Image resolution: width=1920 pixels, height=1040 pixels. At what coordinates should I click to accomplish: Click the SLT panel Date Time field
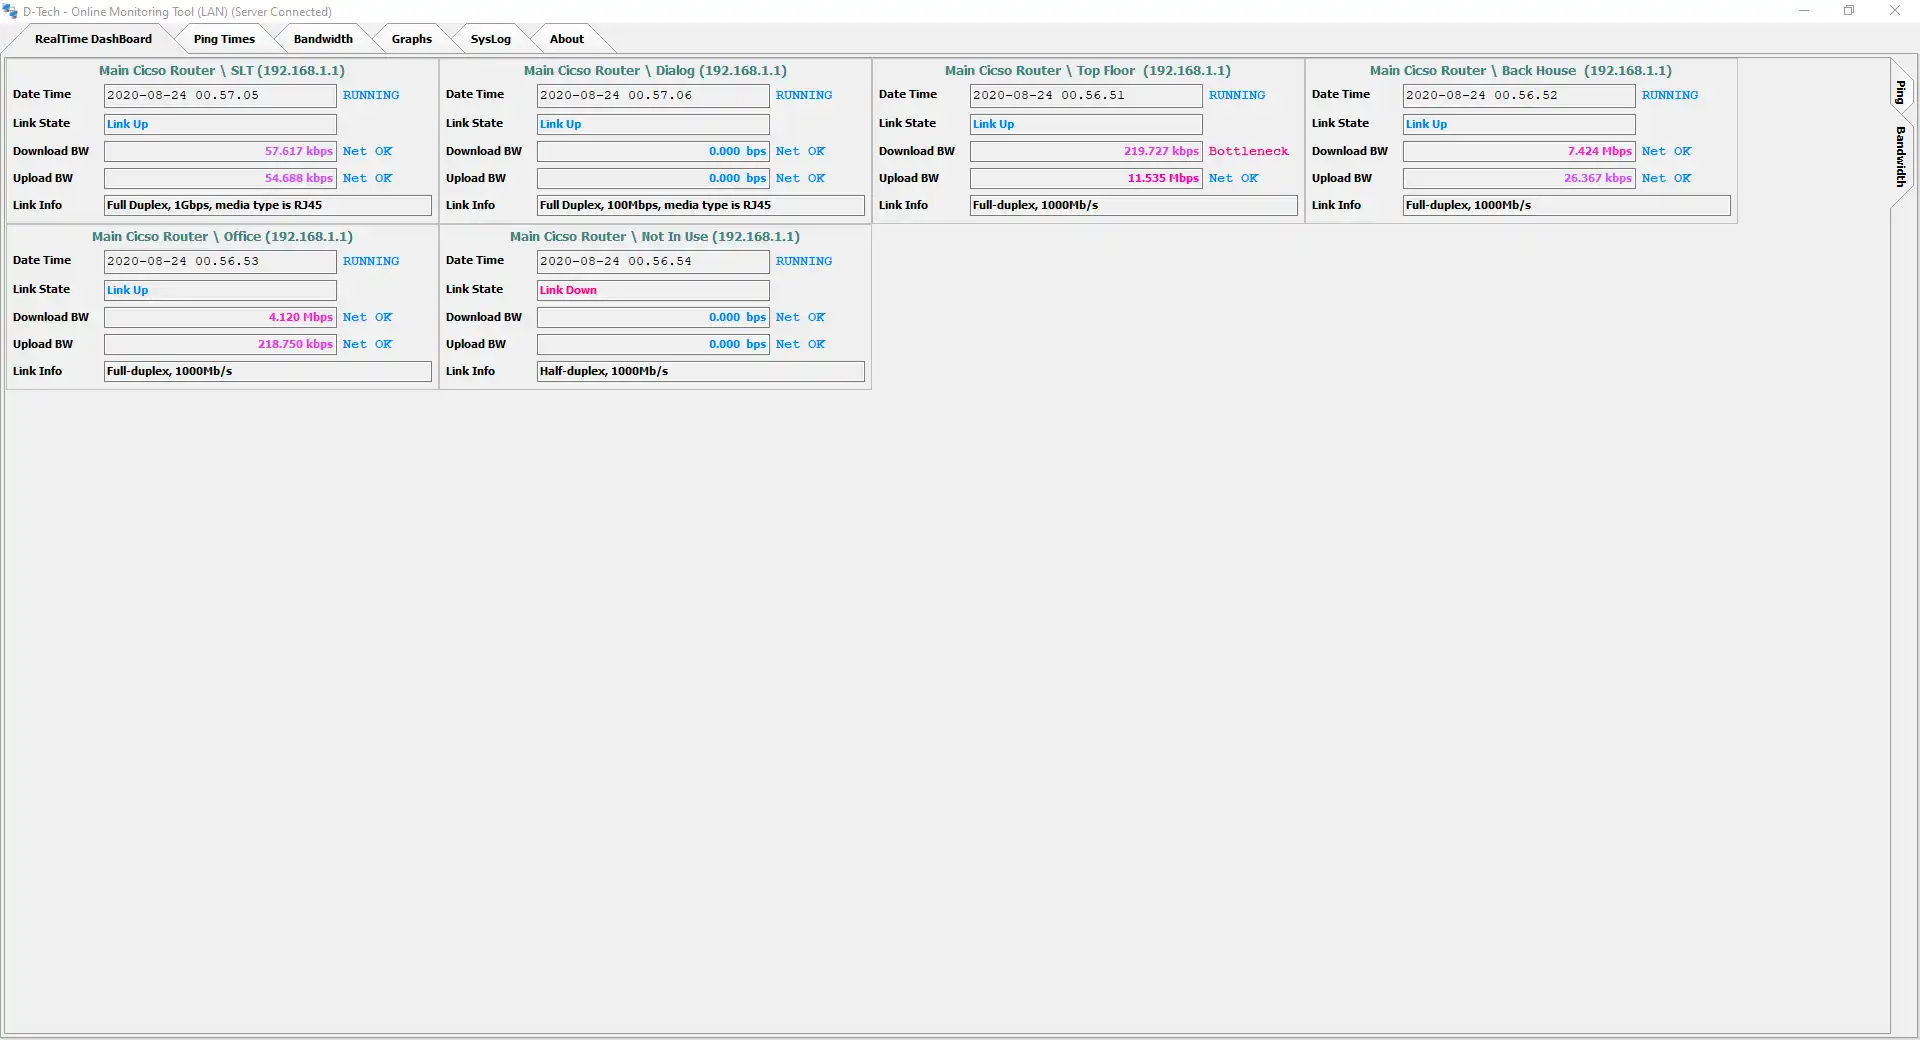pyautogui.click(x=220, y=95)
